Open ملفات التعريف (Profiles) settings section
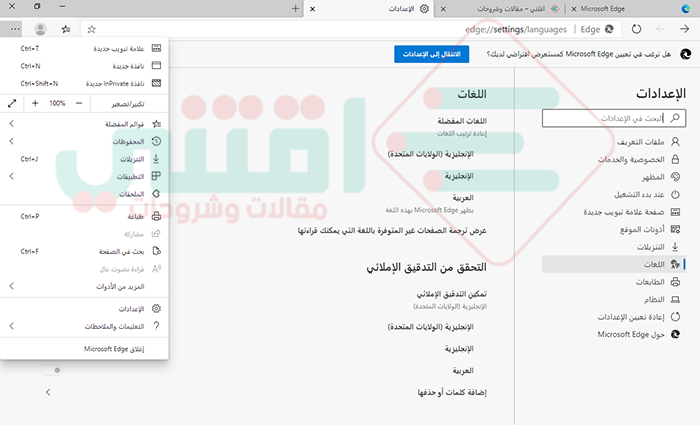The image size is (700, 425). pos(614,142)
